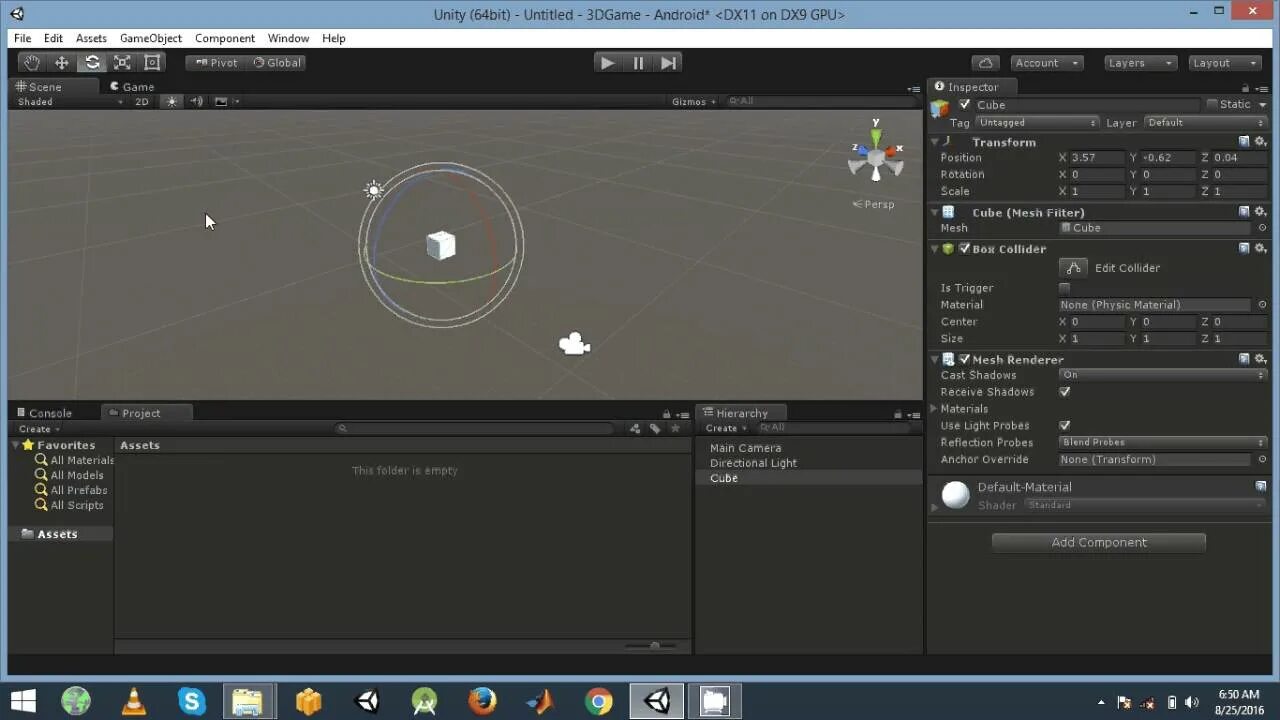Open the Project Create menu
This screenshot has height=720, width=1280.
point(40,429)
